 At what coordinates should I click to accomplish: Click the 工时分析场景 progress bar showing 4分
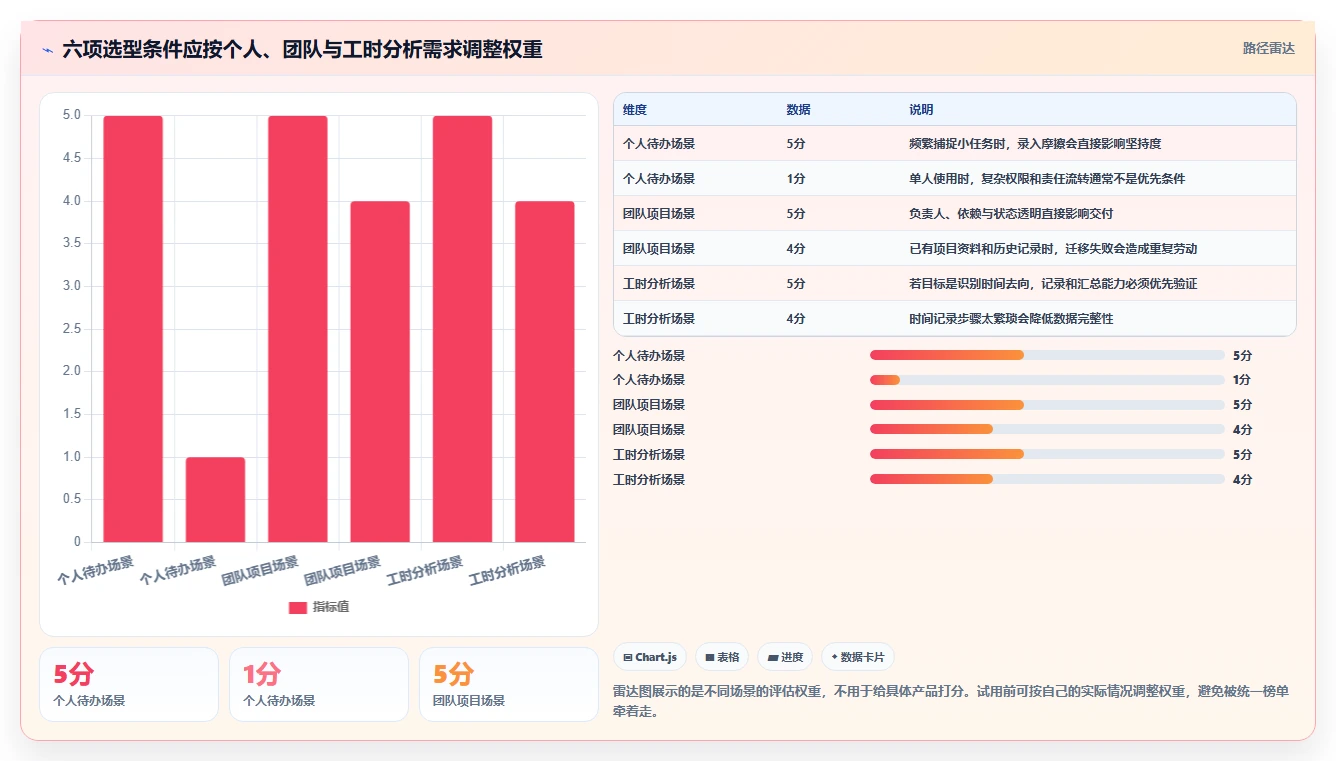(x=1047, y=479)
